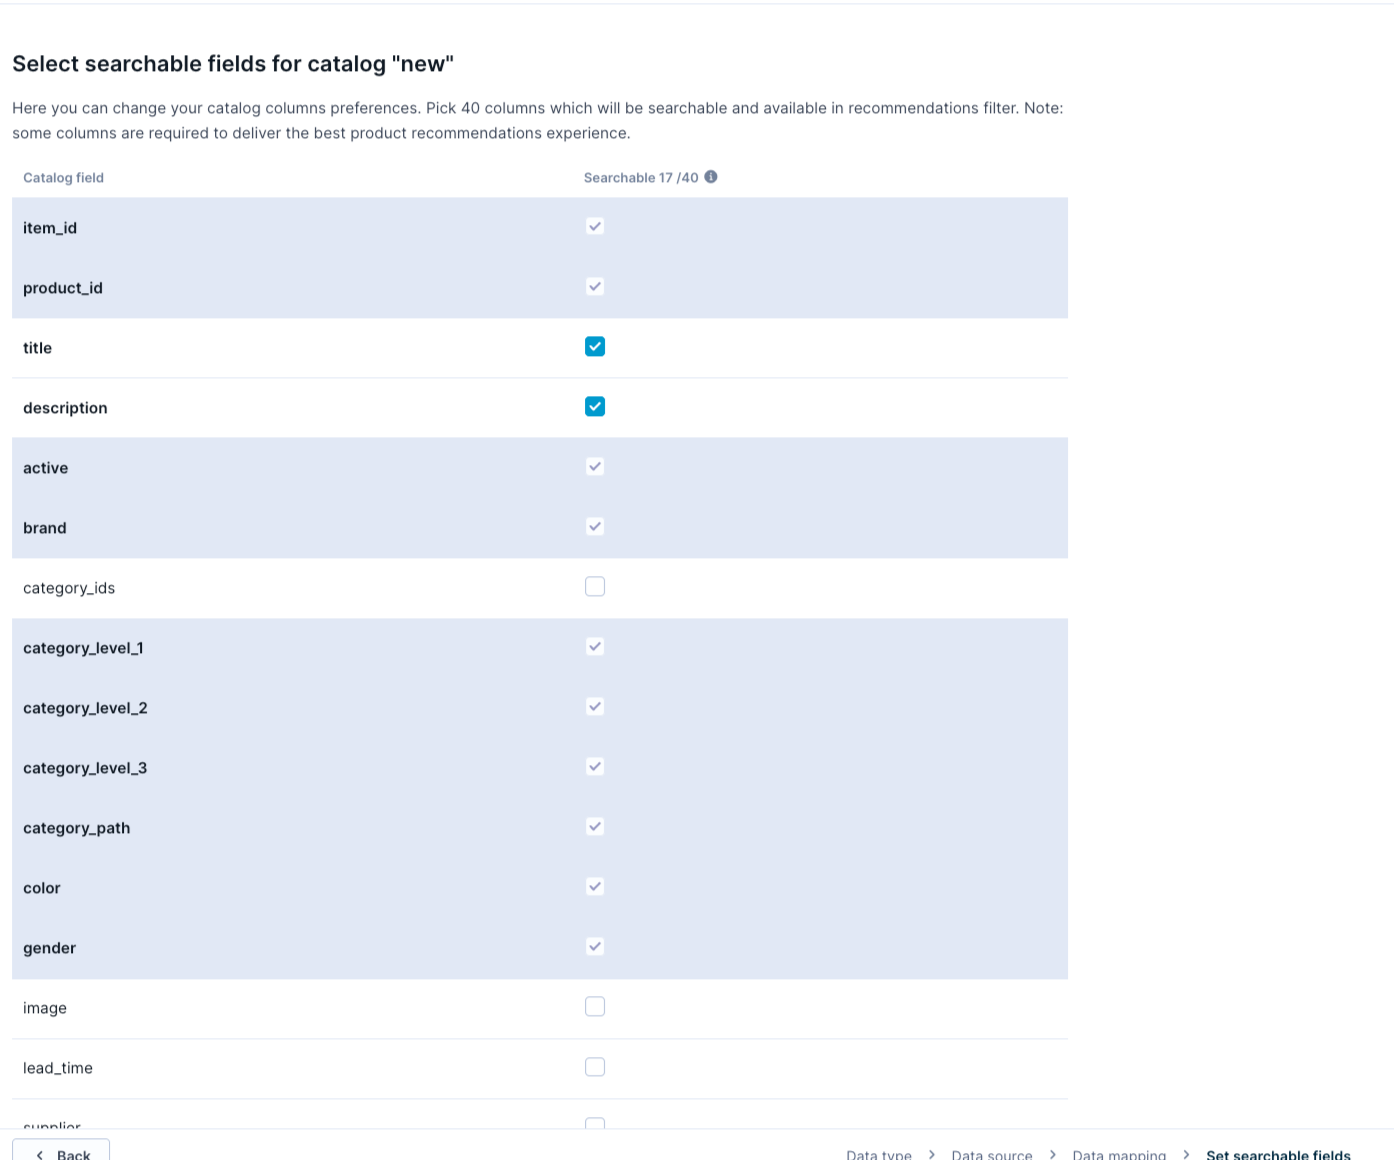Click the chevron after Data mapping breadcrumb

click(x=1186, y=1153)
